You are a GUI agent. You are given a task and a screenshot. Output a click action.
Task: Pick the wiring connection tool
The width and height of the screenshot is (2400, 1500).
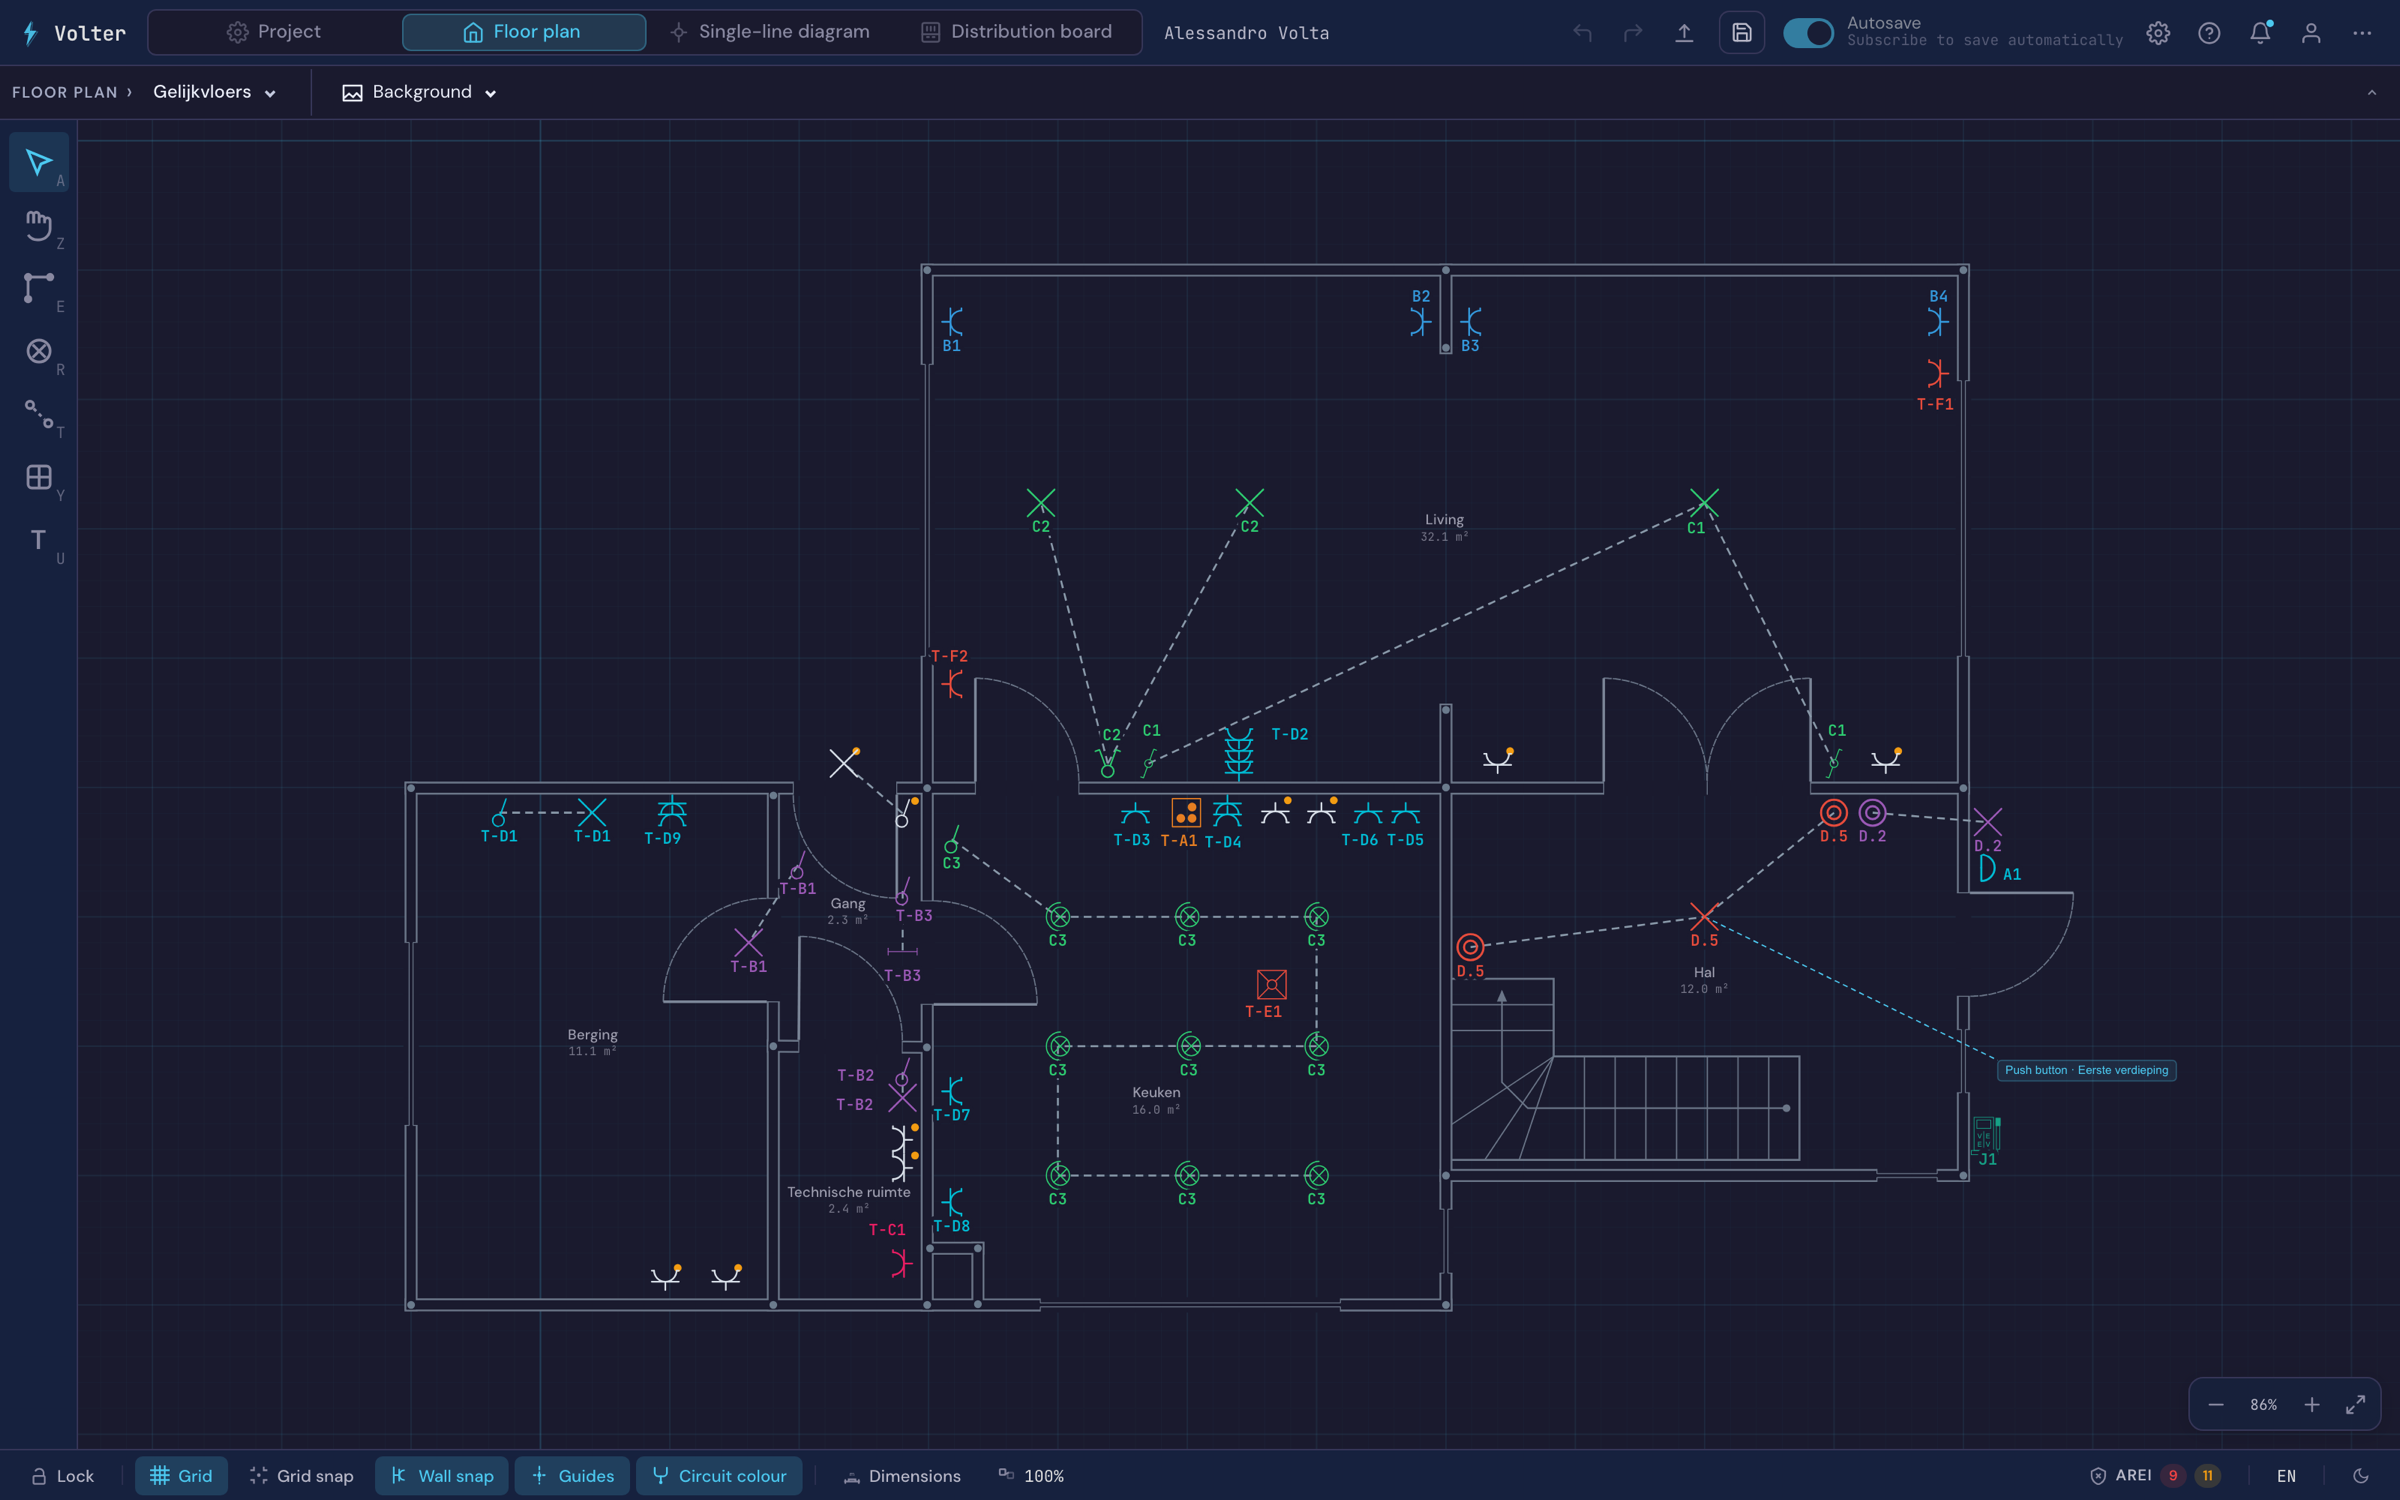click(39, 414)
